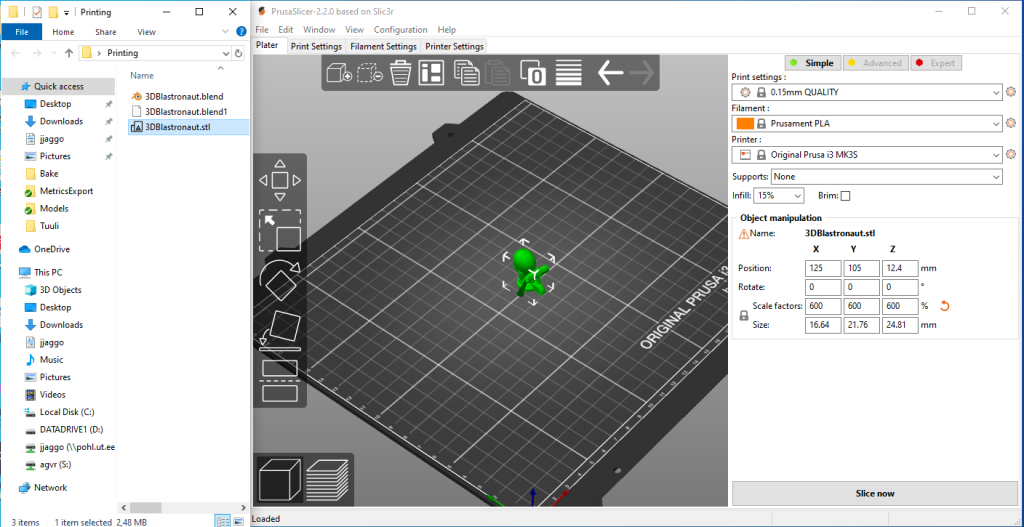Select Expert mode
This screenshot has width=1024, height=527.
click(936, 63)
